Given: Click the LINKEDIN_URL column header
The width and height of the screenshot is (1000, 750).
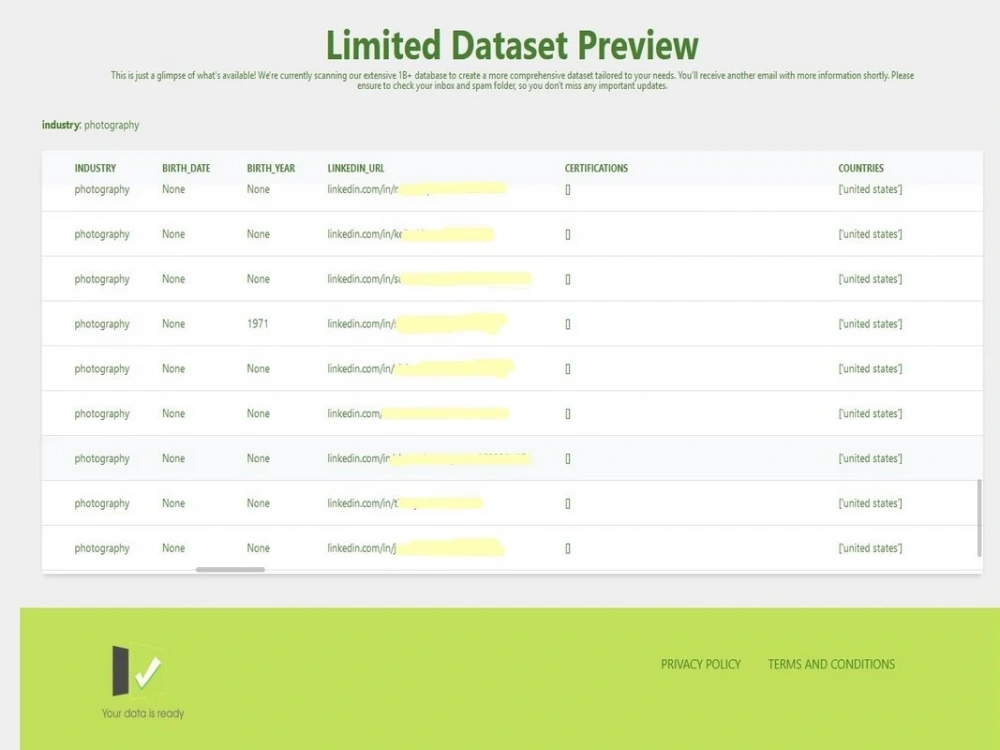Looking at the screenshot, I should tap(356, 168).
